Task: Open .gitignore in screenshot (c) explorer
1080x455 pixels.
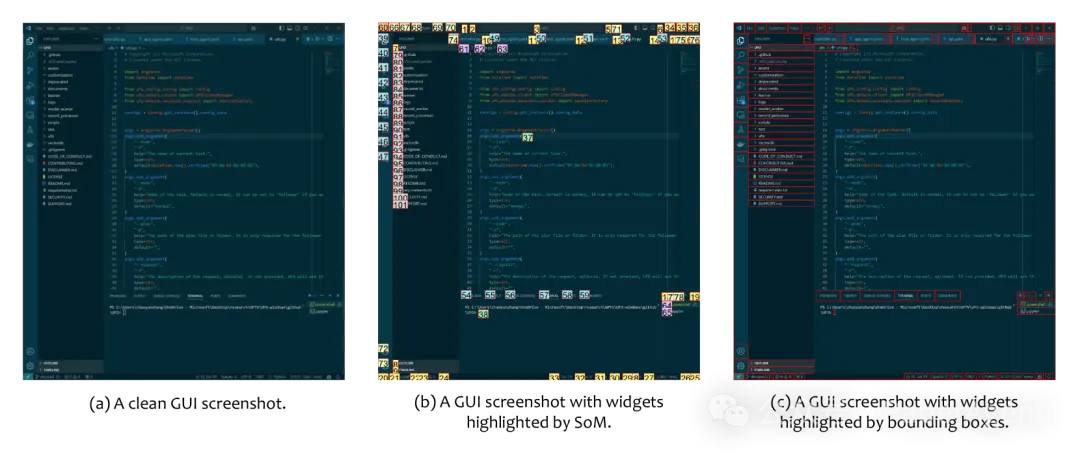Action: (782, 149)
